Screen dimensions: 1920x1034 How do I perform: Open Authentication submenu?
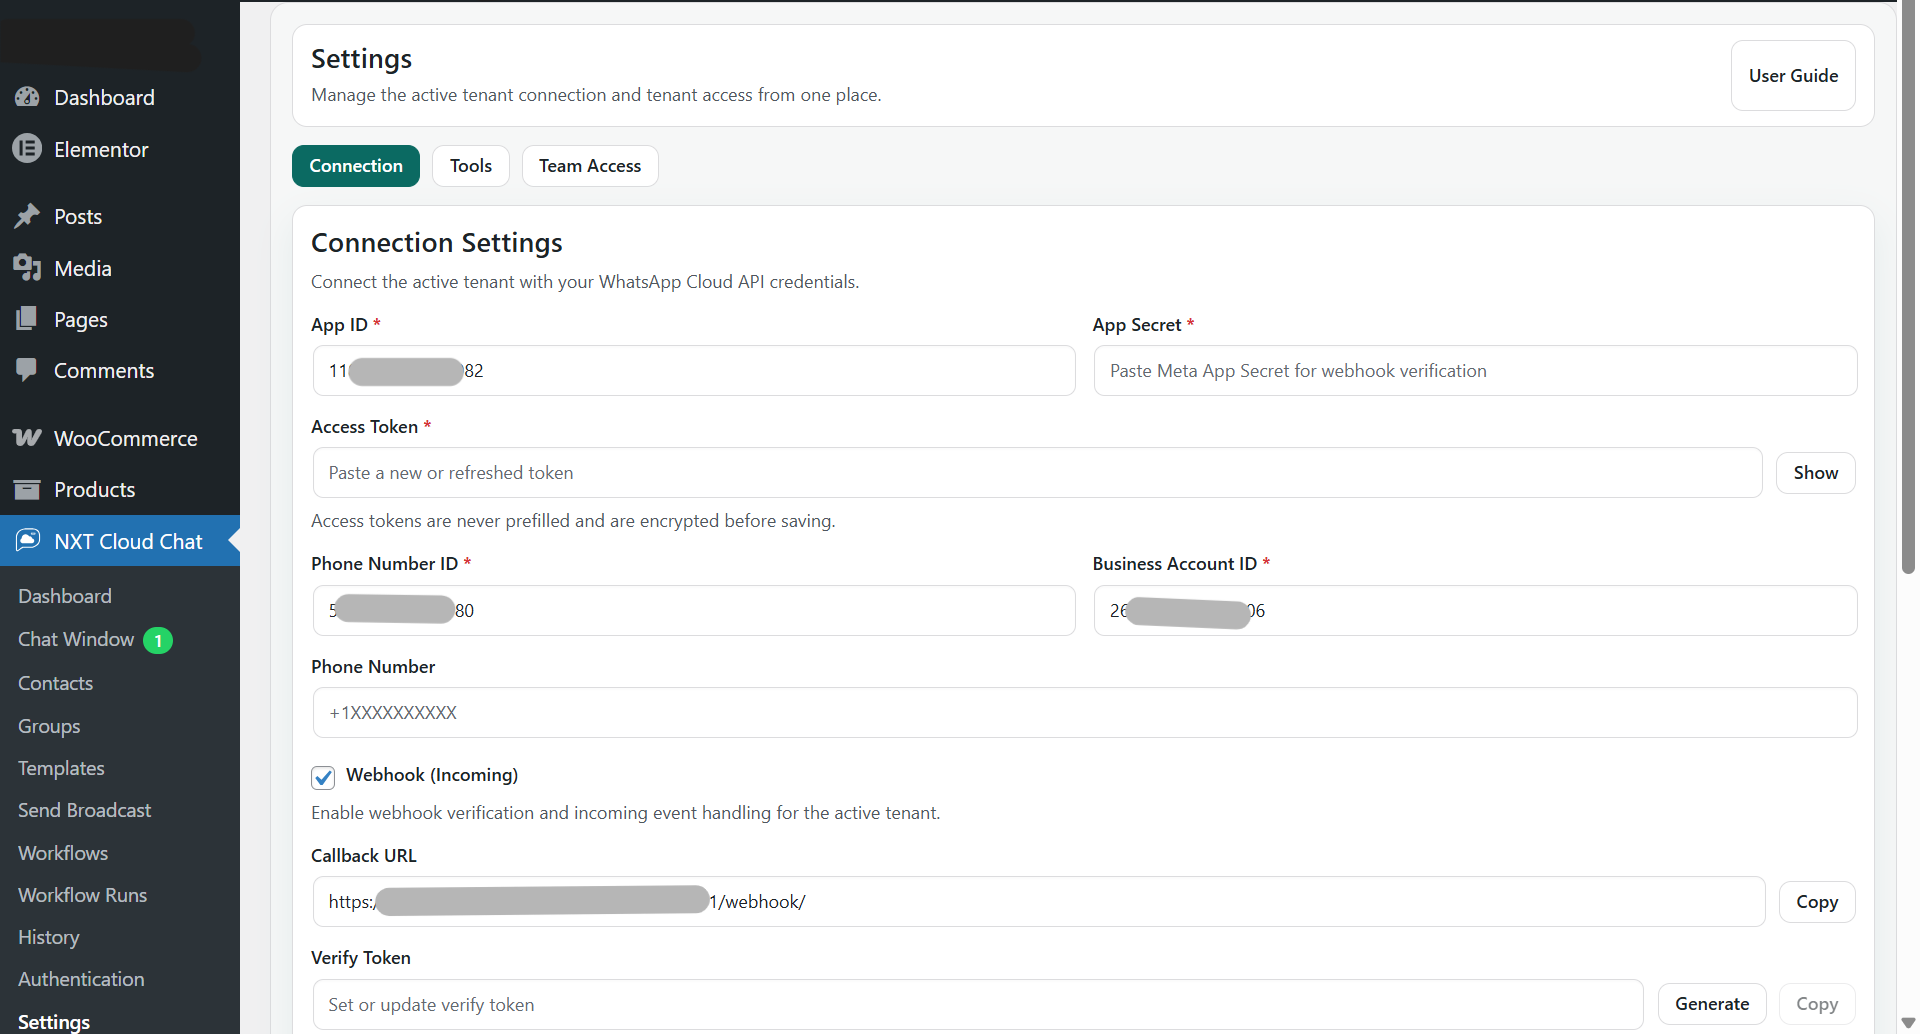pyautogui.click(x=81, y=979)
